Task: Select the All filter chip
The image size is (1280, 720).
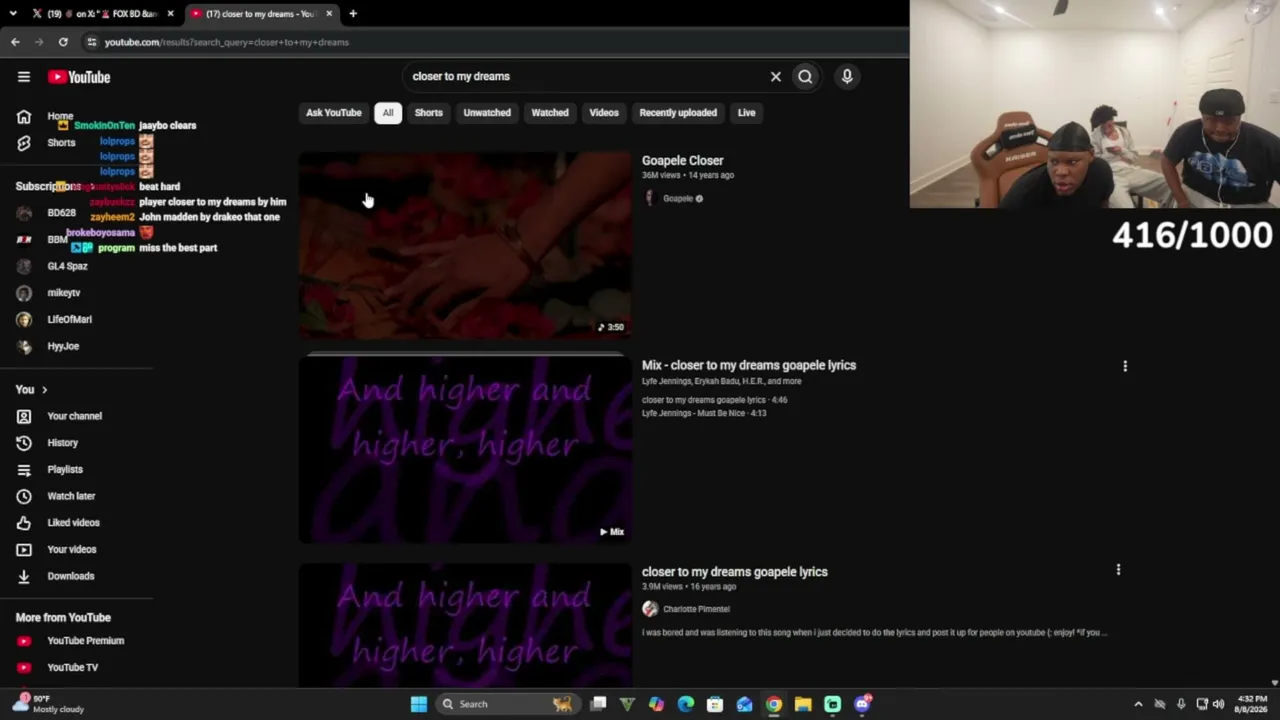Action: pyautogui.click(x=388, y=113)
